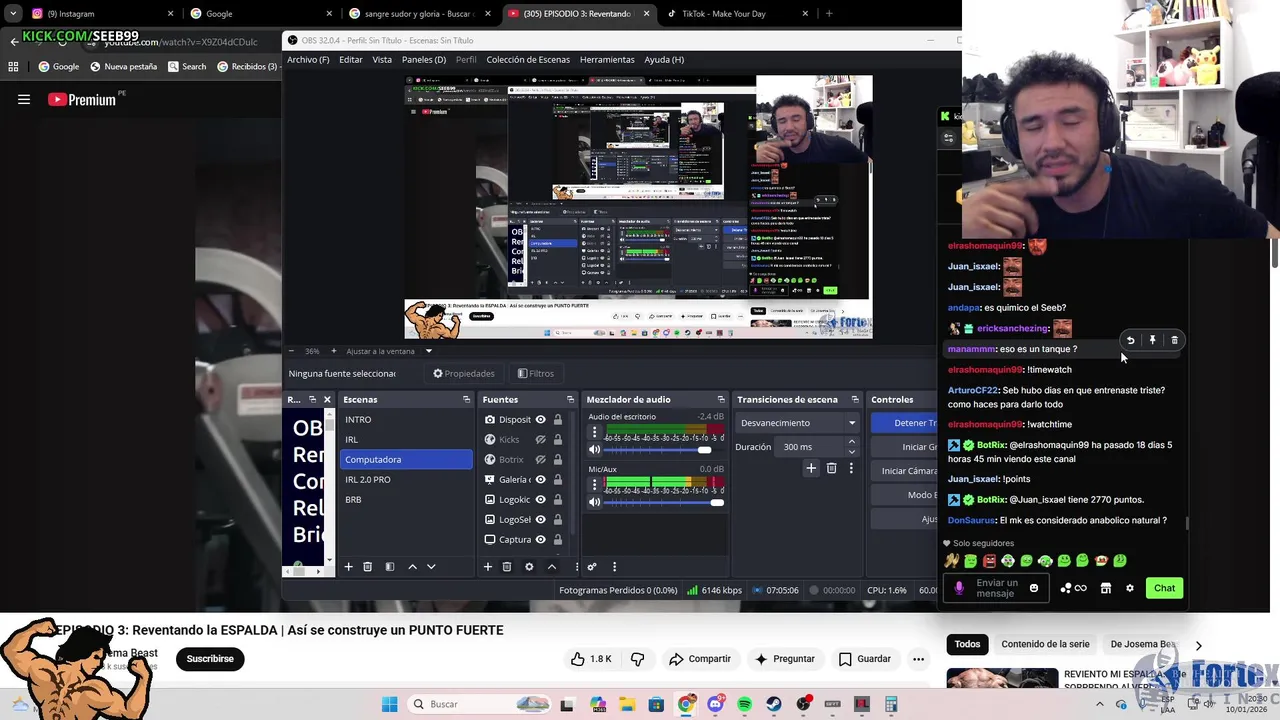Open YouTube hamburger guide menu

[x=24, y=99]
